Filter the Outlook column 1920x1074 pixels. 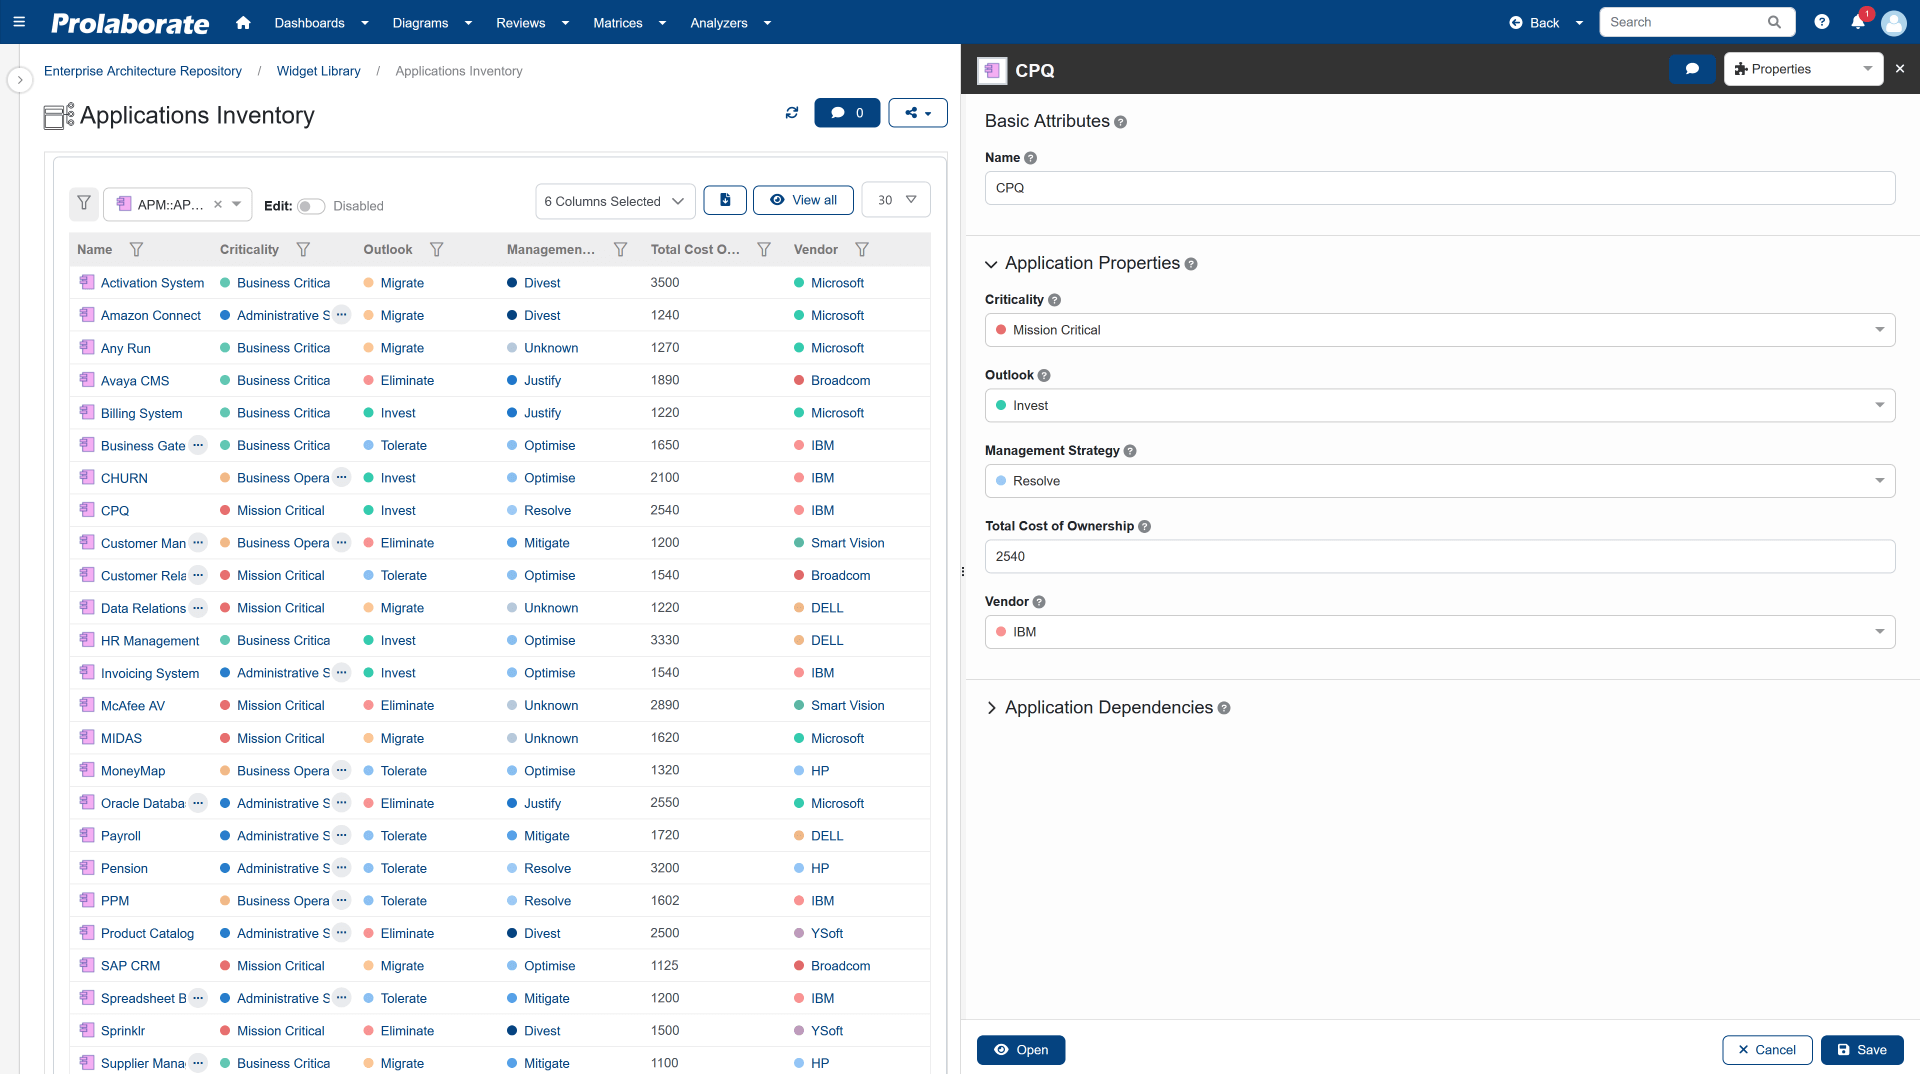436,250
